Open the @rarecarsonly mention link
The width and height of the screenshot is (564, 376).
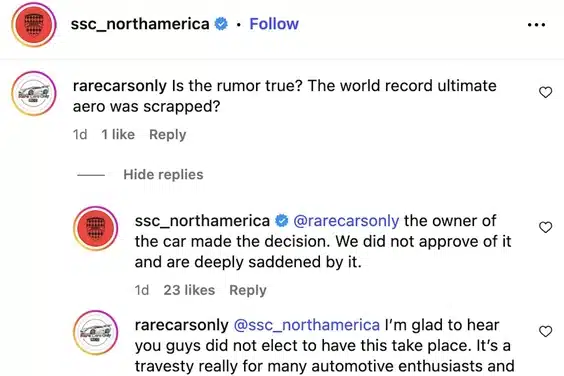coord(346,221)
